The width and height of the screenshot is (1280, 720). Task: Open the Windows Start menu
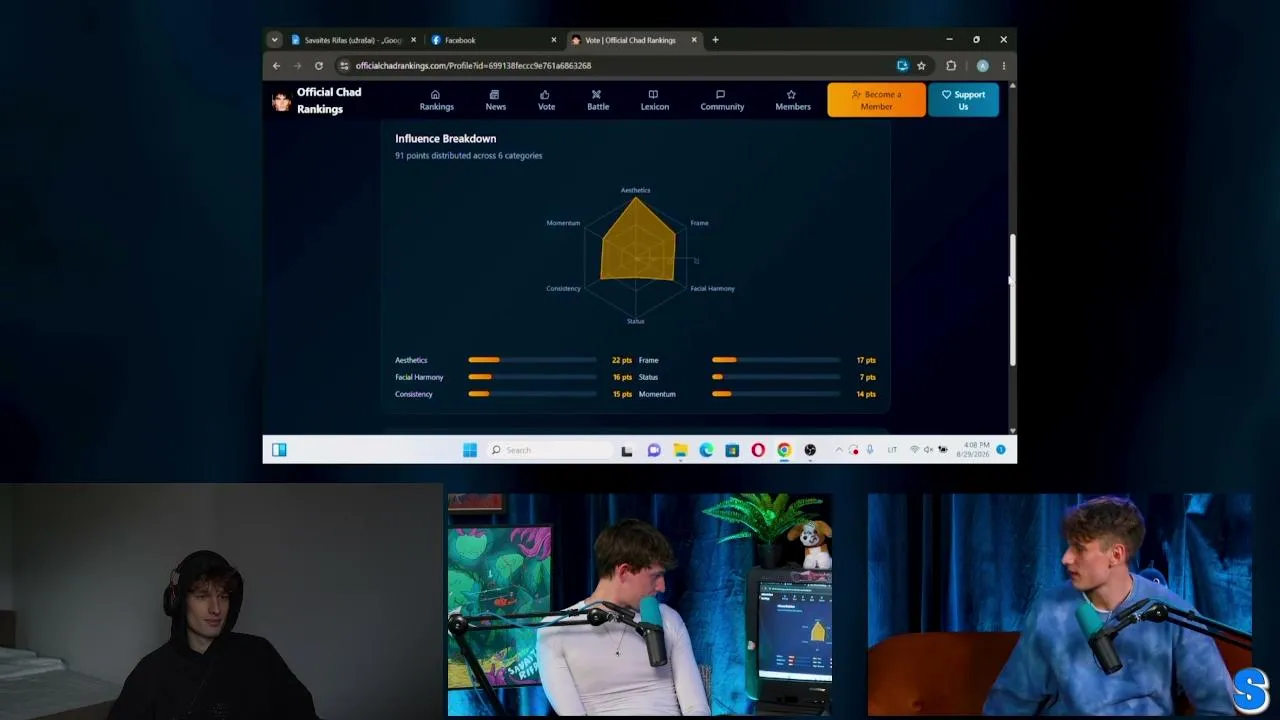(x=470, y=450)
